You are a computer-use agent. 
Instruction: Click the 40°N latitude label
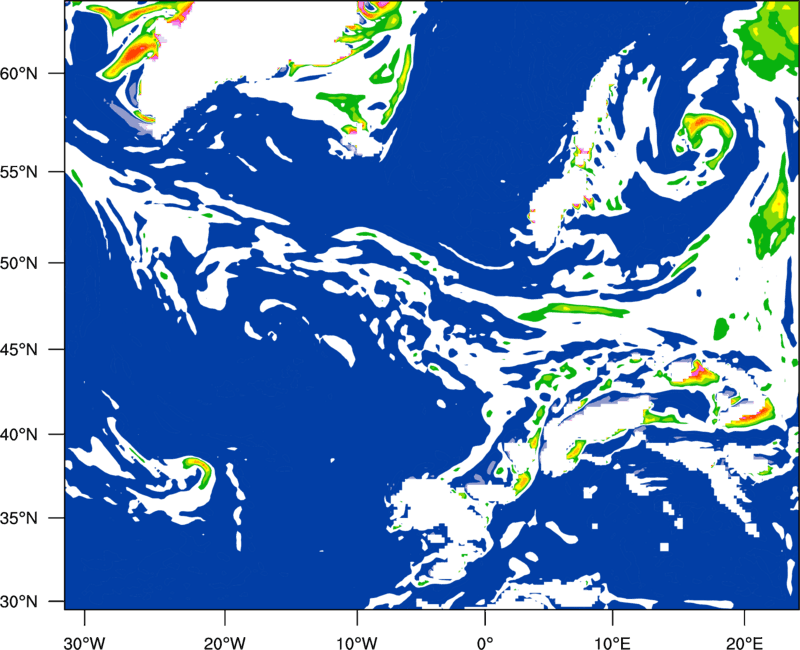pyautogui.click(x=19, y=434)
